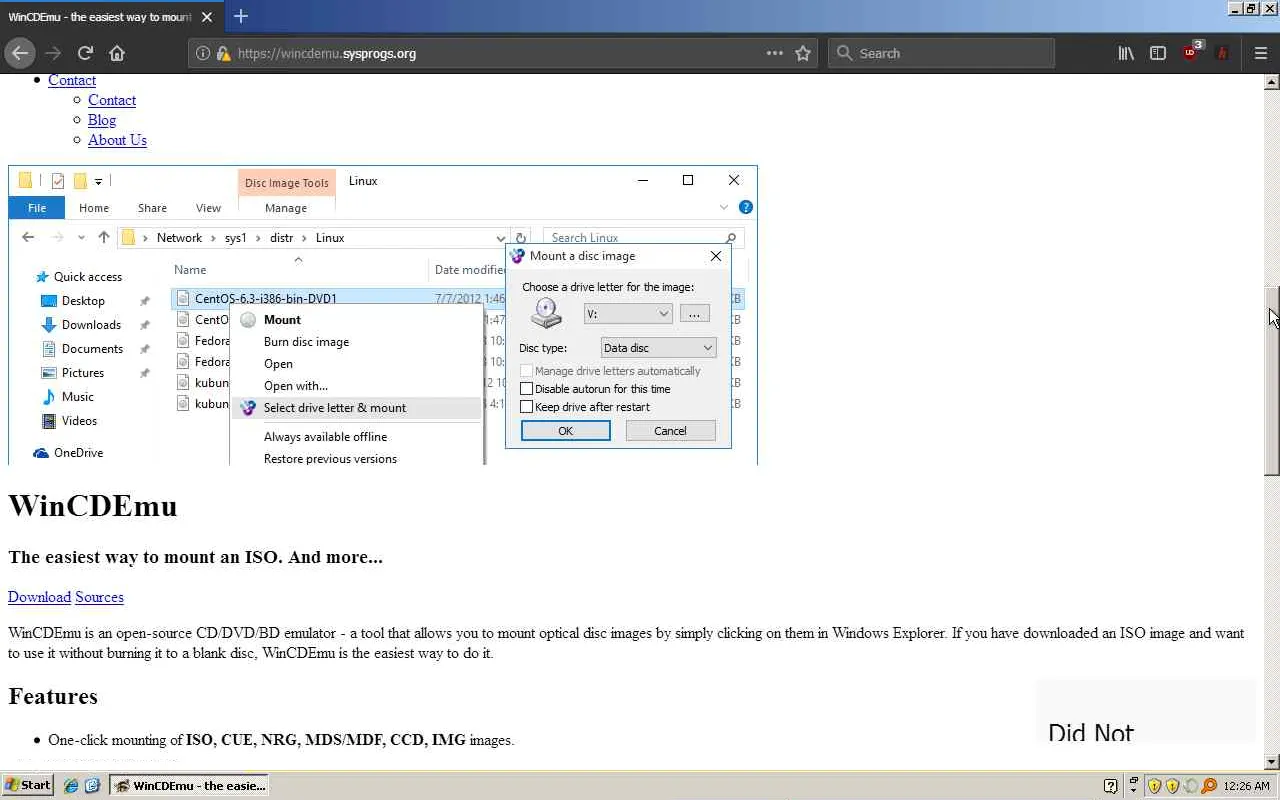Viewport: 1280px width, 800px height.
Task: Open the About Us link
Action: (x=117, y=140)
